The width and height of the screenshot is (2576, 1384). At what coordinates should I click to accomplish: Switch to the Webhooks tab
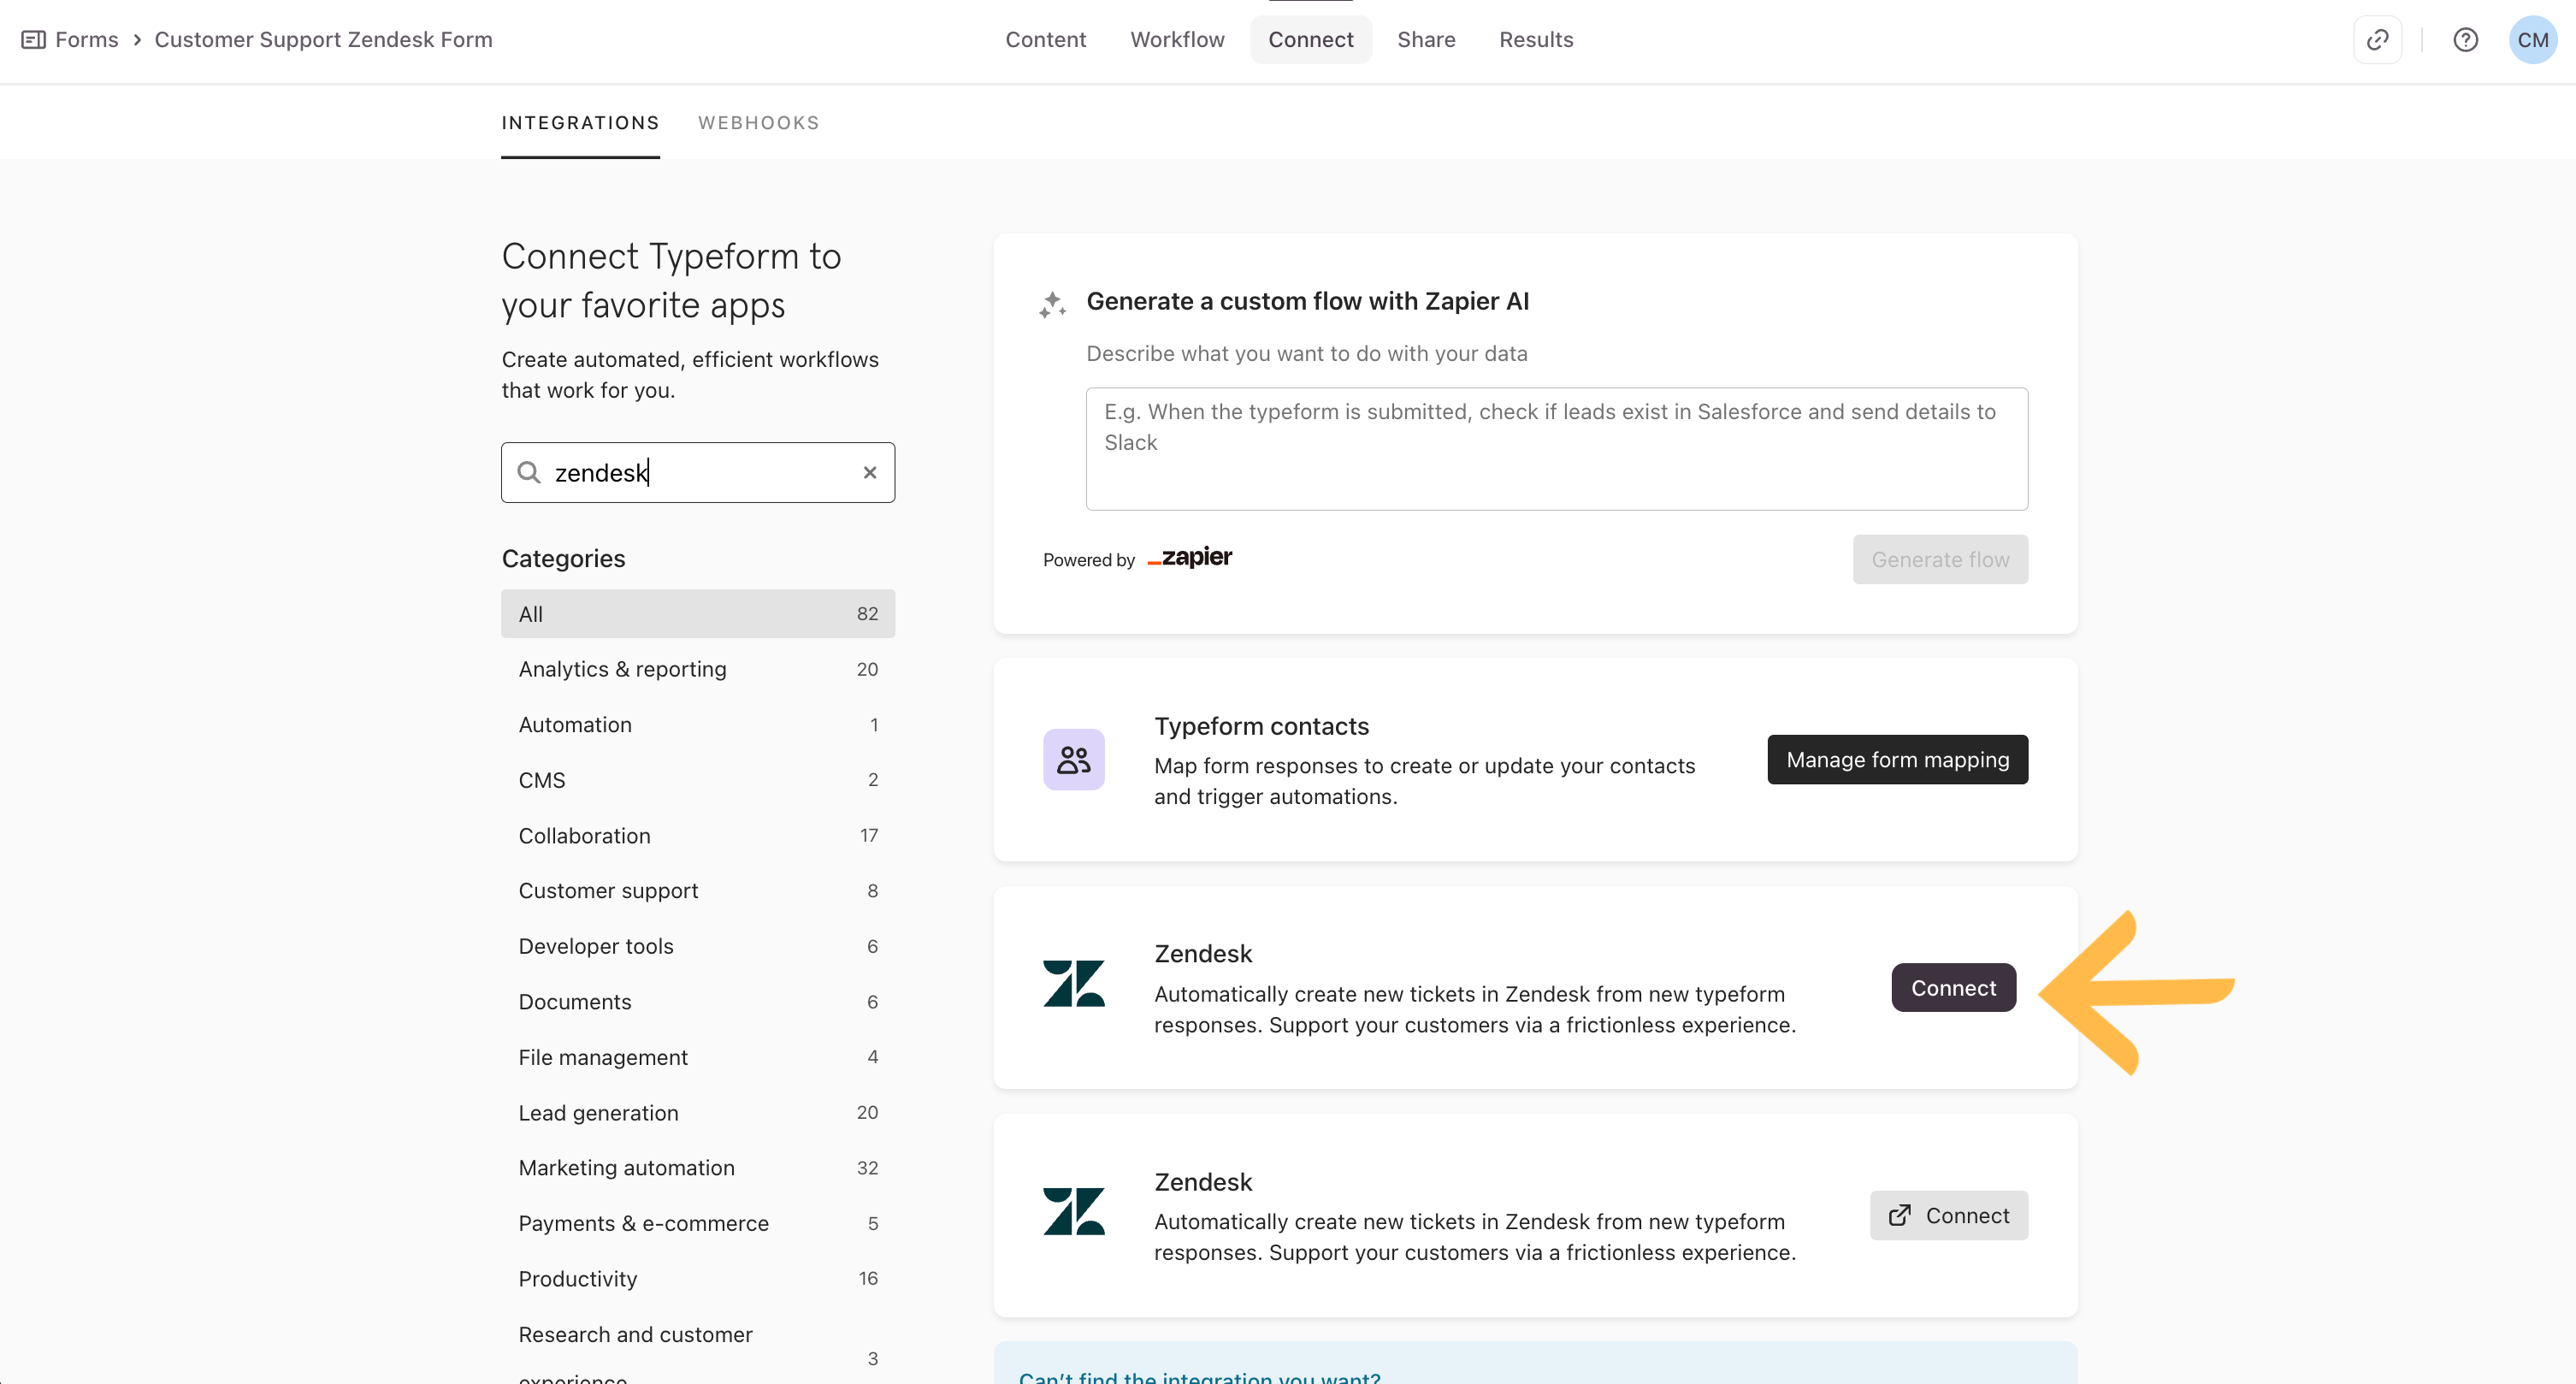[x=758, y=123]
